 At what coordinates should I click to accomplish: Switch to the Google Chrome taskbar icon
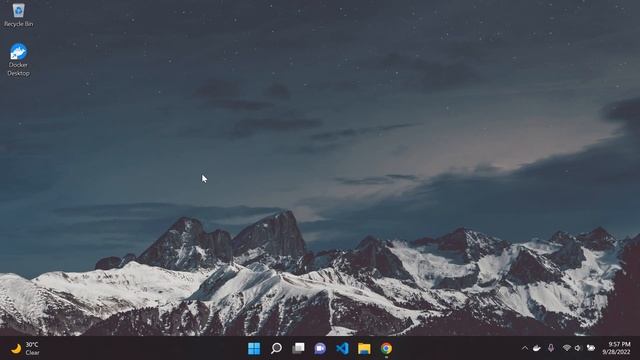(386, 348)
